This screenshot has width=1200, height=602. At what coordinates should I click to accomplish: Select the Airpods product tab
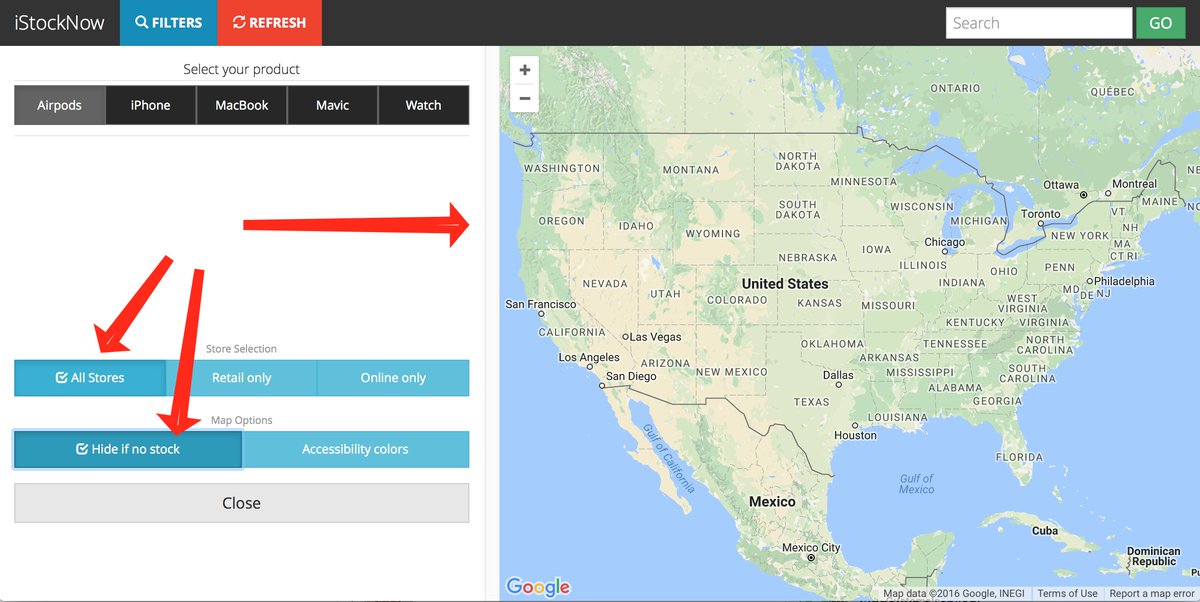tap(60, 105)
